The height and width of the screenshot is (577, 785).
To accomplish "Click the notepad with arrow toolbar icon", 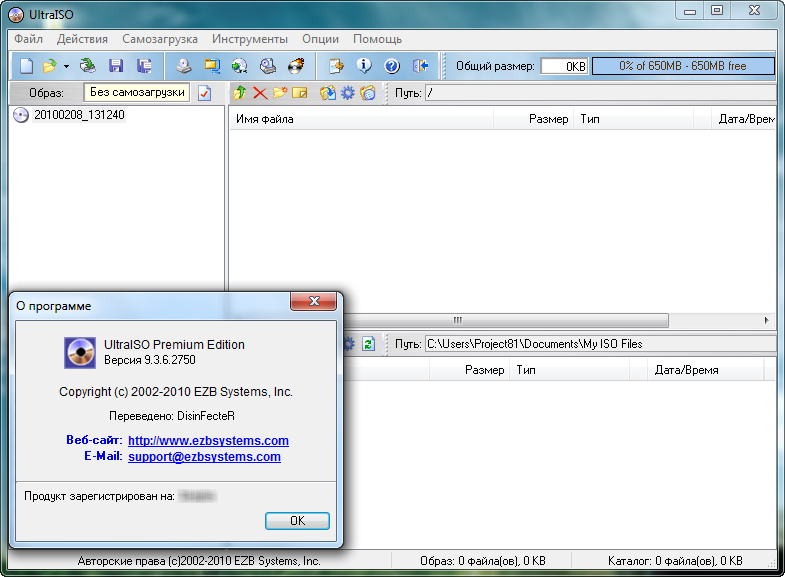I will (x=336, y=66).
